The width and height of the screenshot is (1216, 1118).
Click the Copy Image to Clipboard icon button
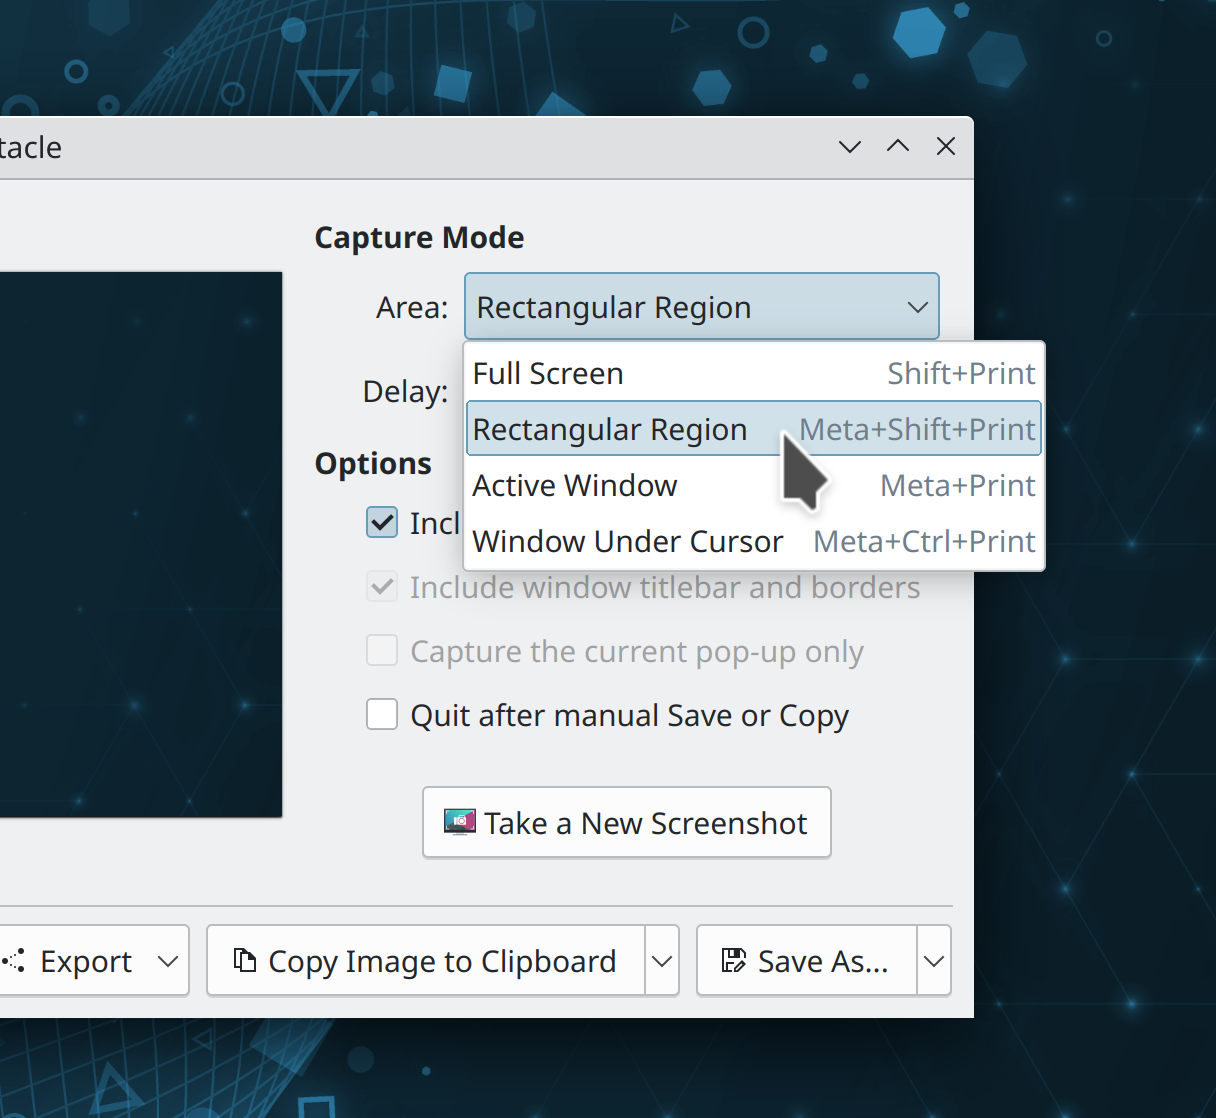tap(426, 961)
